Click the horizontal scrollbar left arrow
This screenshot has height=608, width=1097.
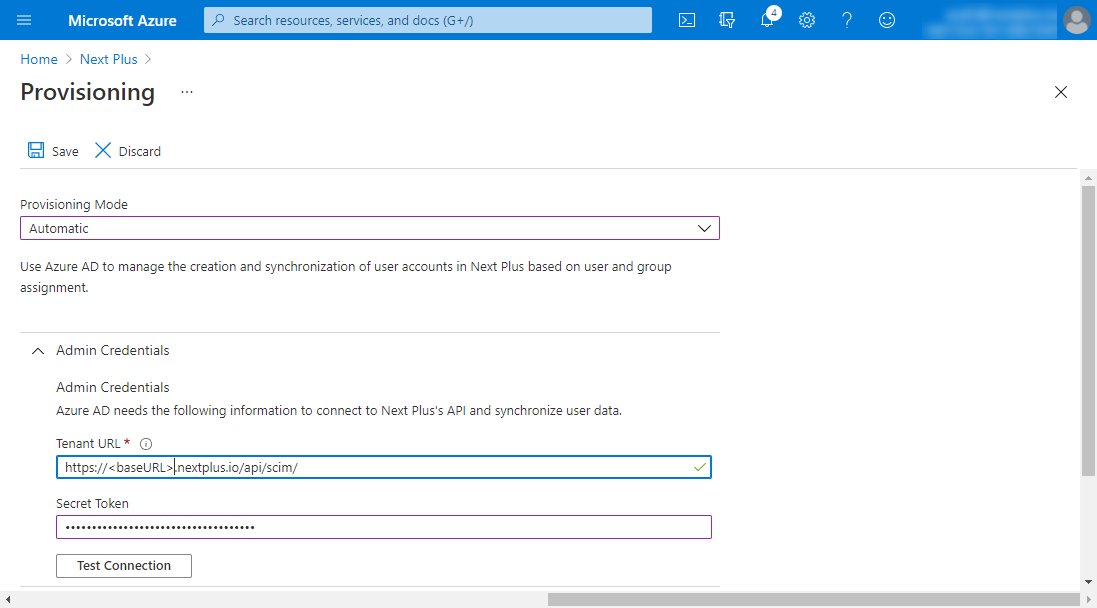point(8,600)
